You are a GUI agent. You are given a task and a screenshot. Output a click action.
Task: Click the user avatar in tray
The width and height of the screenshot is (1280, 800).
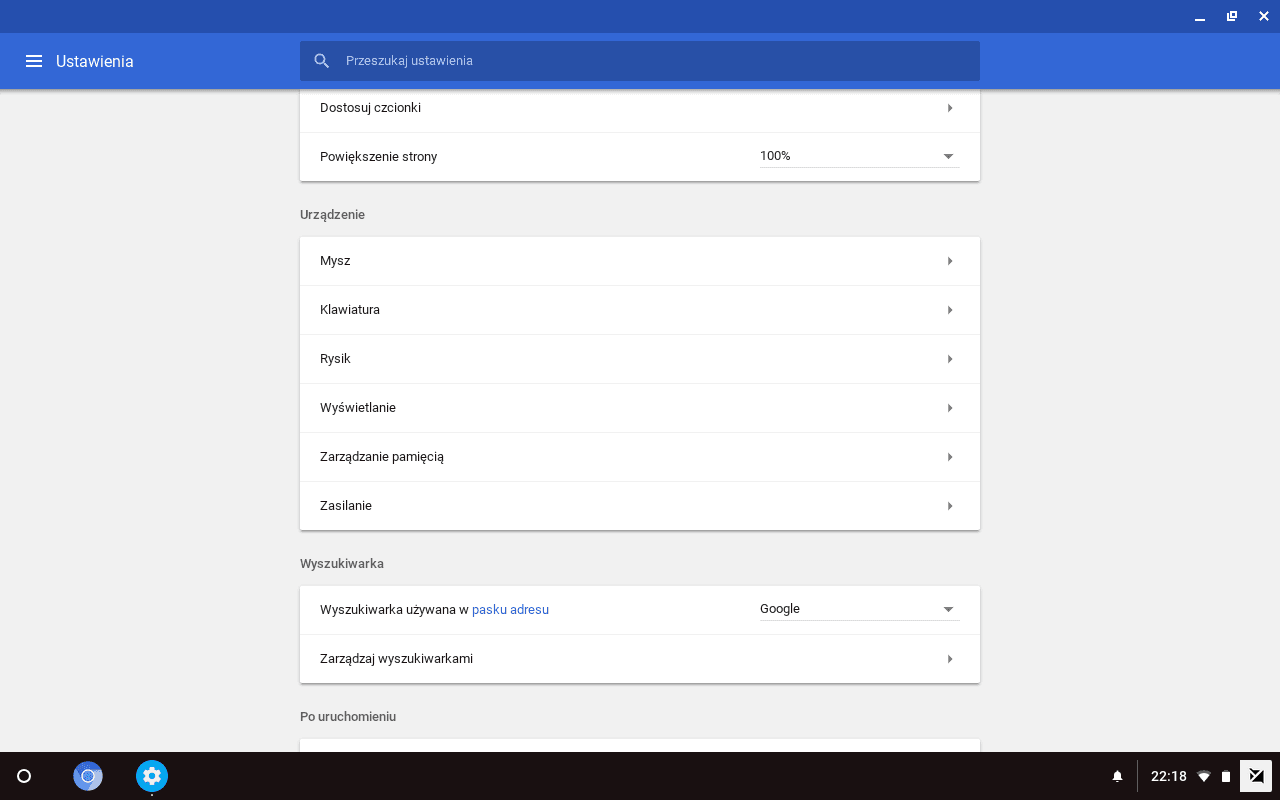point(1255,776)
